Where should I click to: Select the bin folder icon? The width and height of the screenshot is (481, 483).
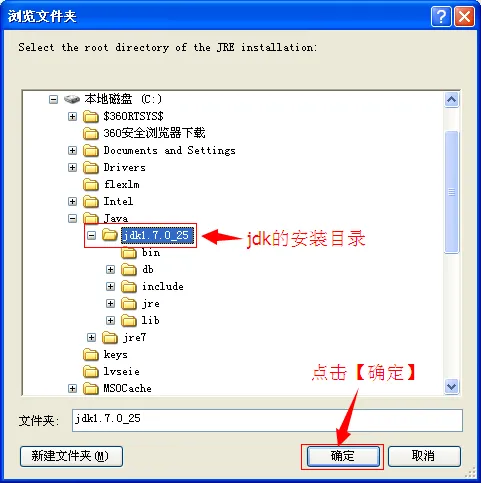click(x=129, y=253)
